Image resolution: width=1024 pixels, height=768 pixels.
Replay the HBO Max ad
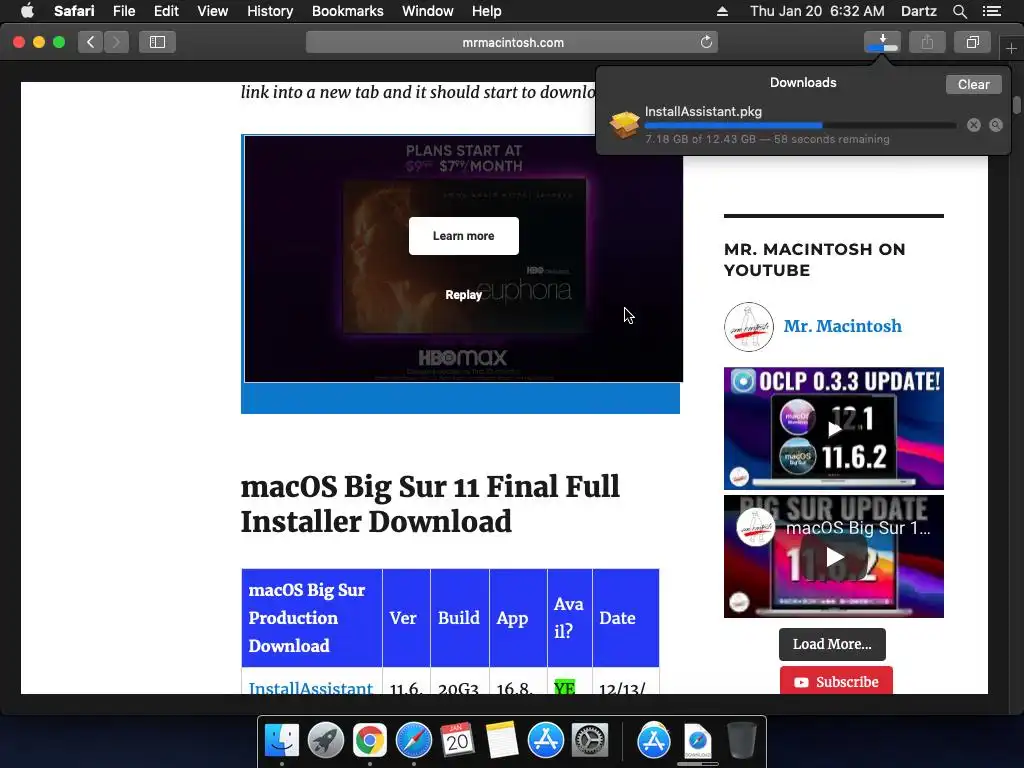tap(464, 295)
